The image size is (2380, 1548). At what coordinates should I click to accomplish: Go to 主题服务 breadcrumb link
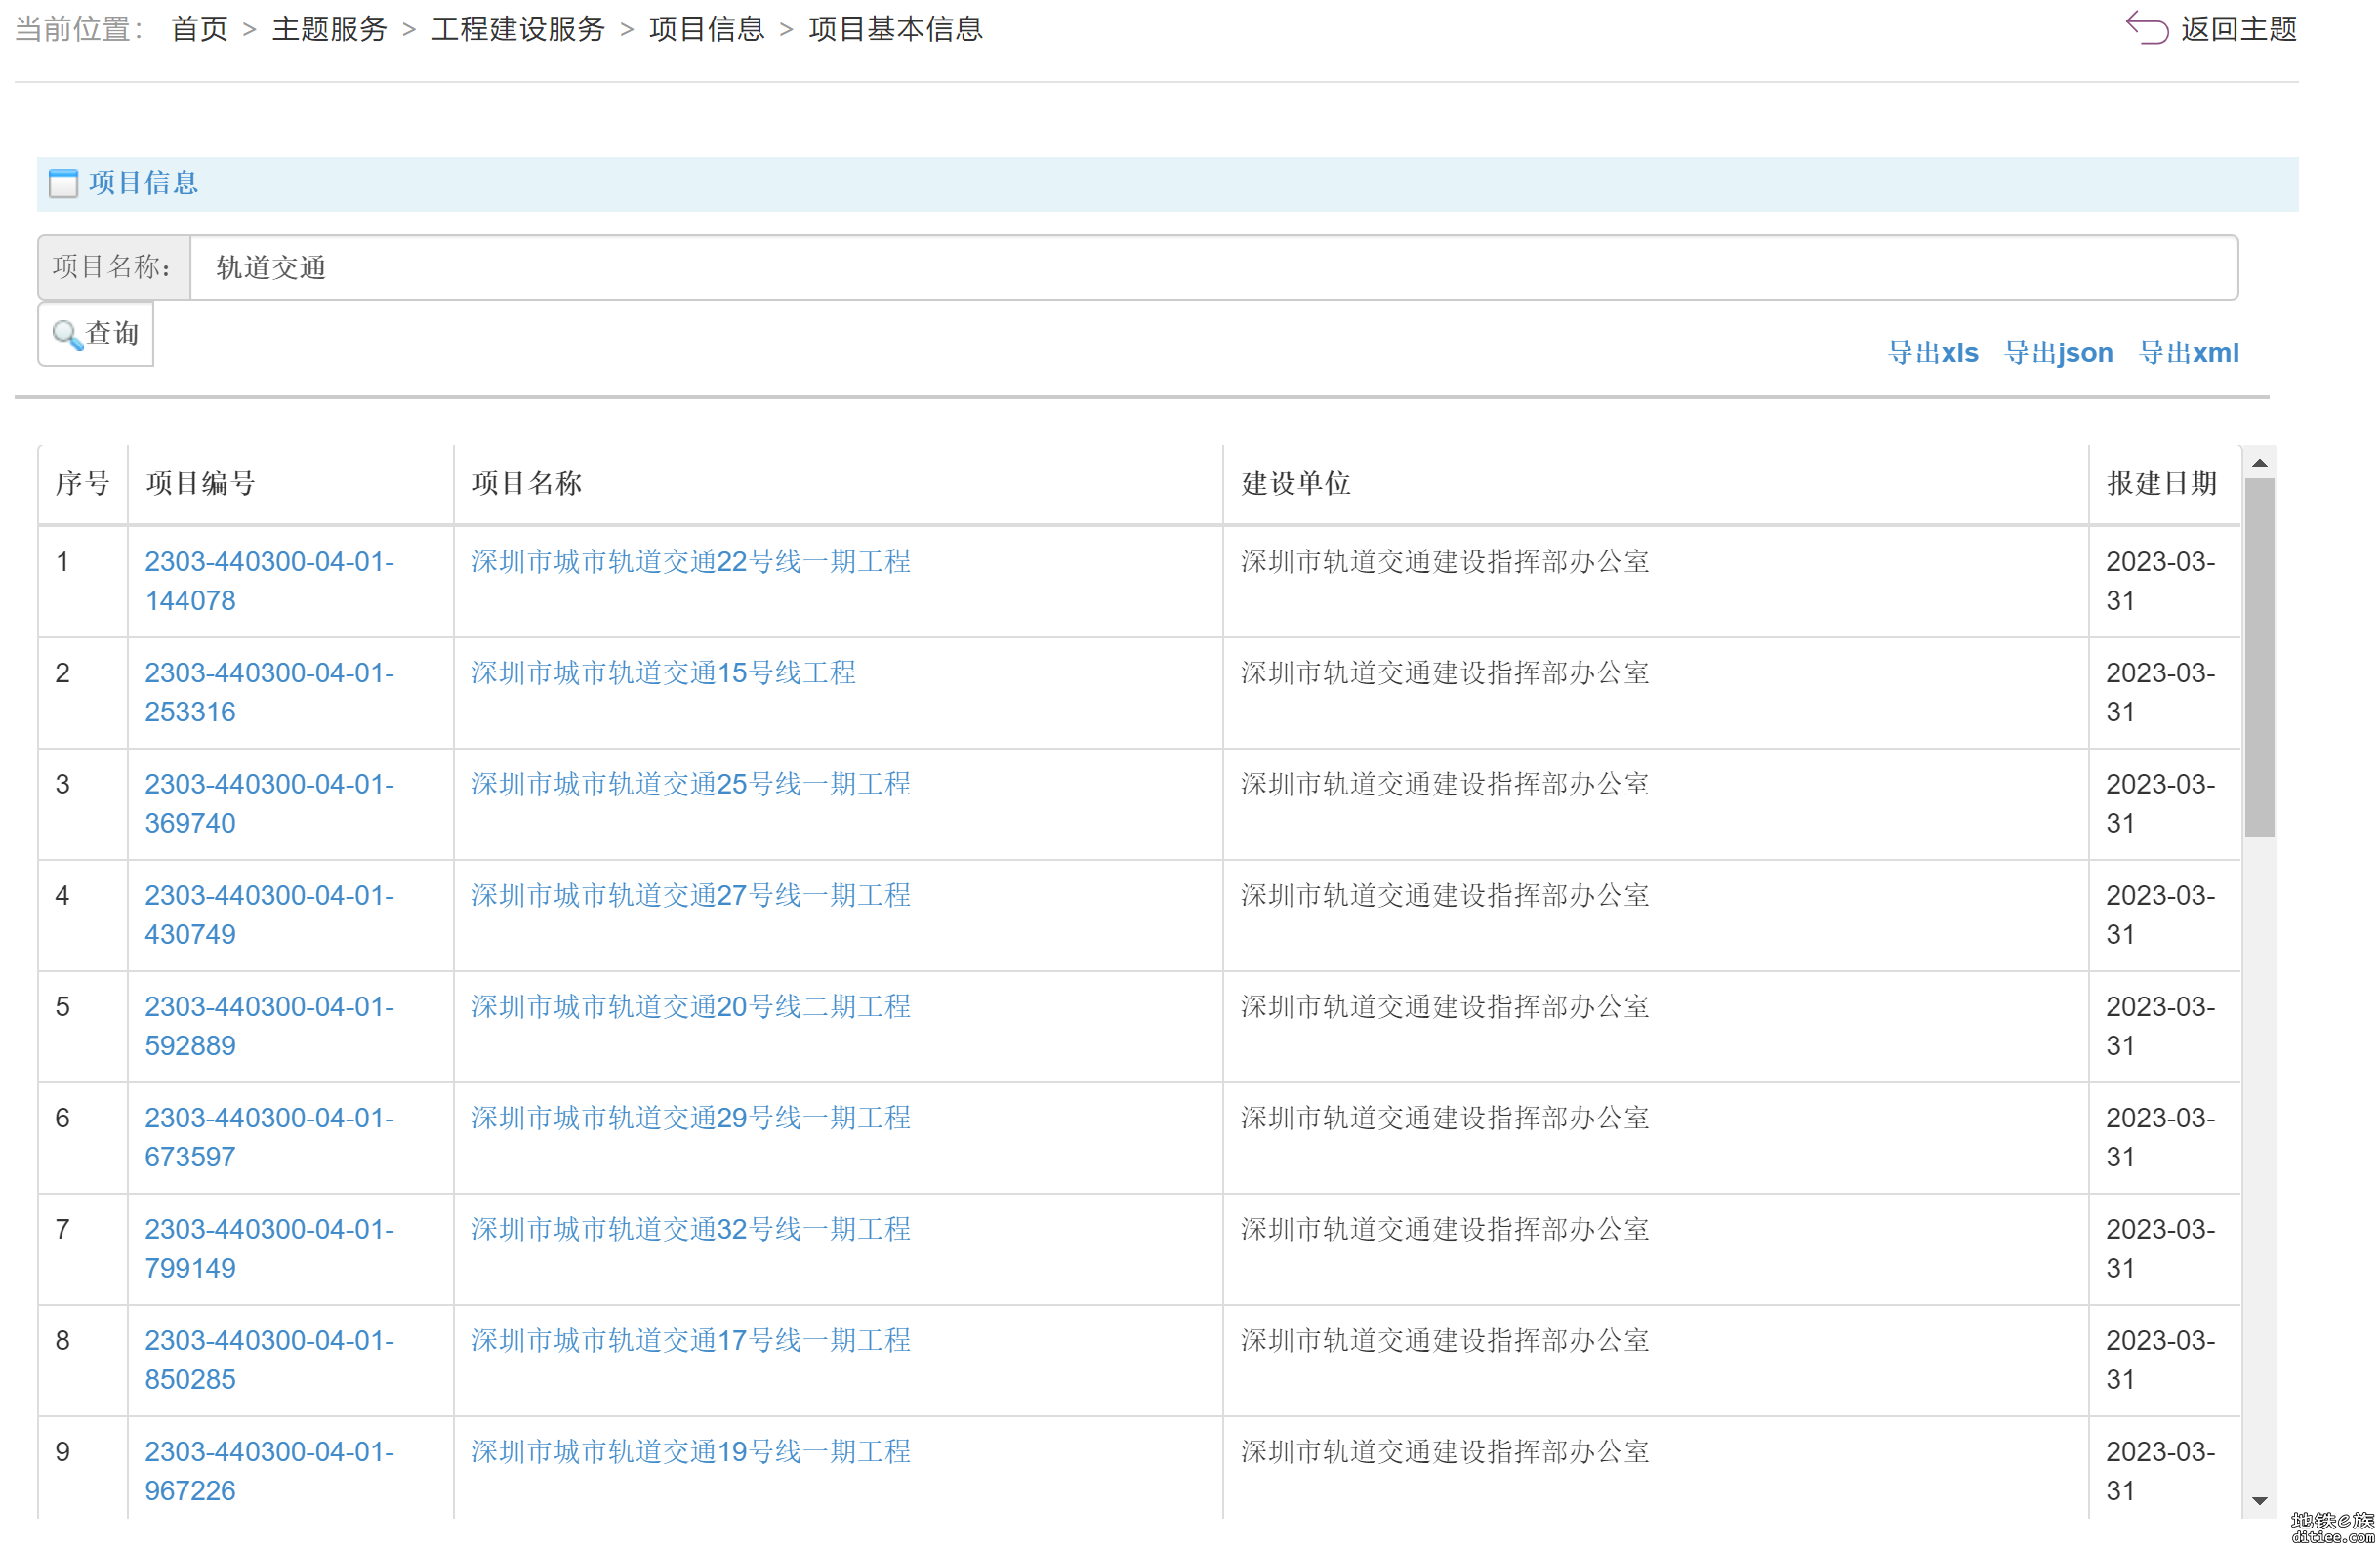329,29
